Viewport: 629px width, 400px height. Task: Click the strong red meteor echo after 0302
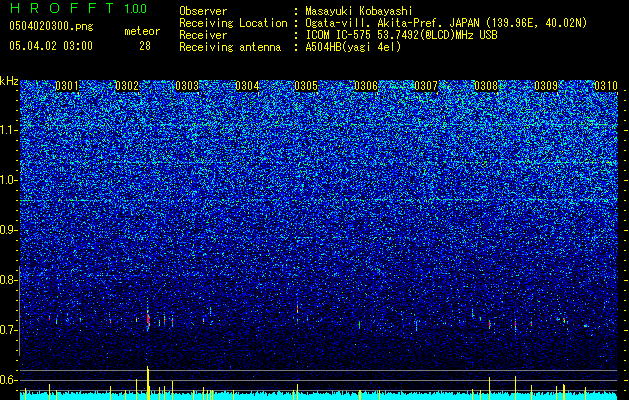148,320
